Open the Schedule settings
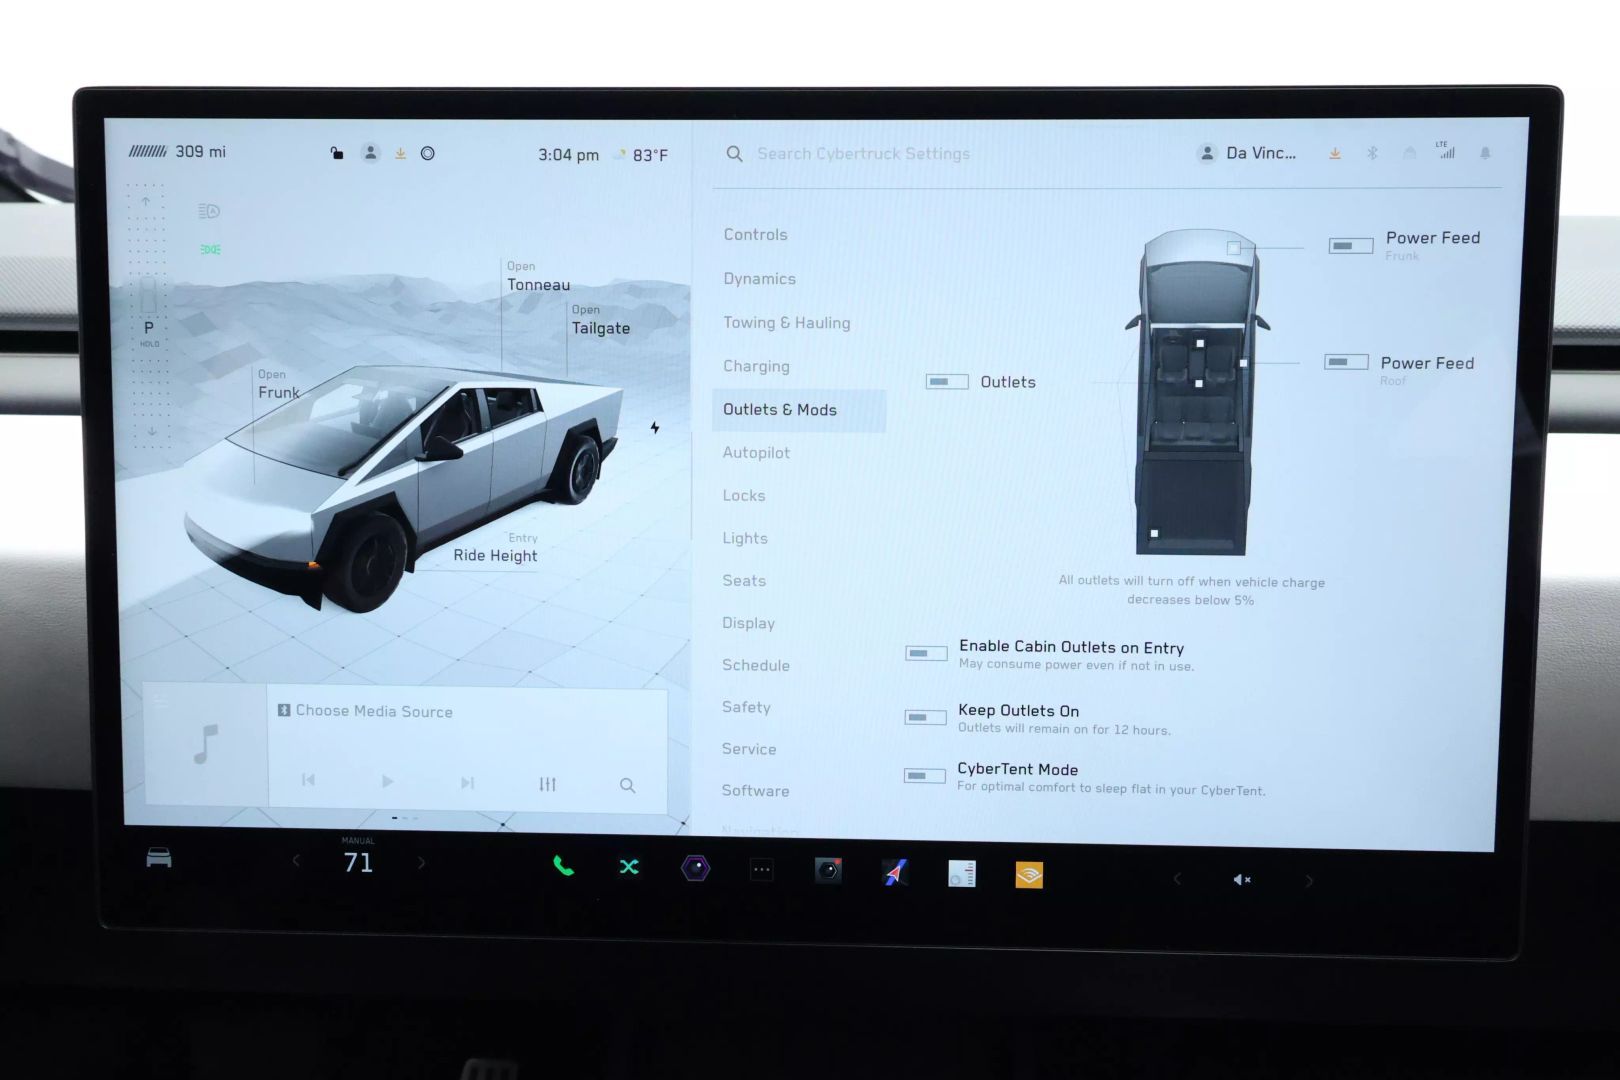This screenshot has height=1080, width=1620. [755, 665]
